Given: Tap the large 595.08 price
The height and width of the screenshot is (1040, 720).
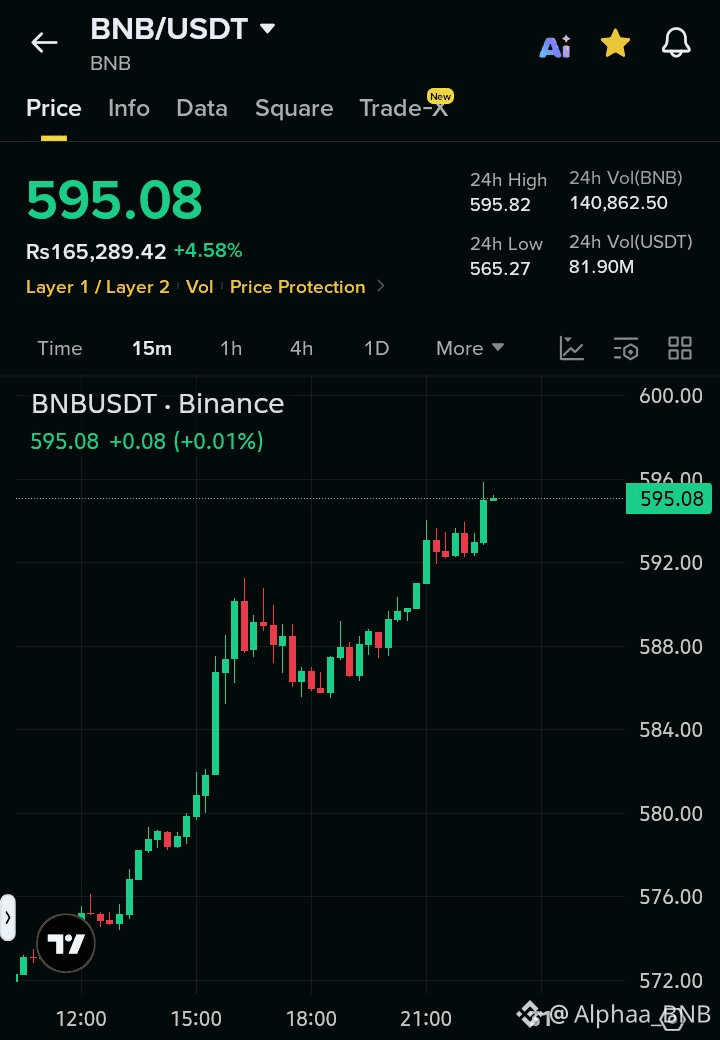Looking at the screenshot, I should (114, 200).
